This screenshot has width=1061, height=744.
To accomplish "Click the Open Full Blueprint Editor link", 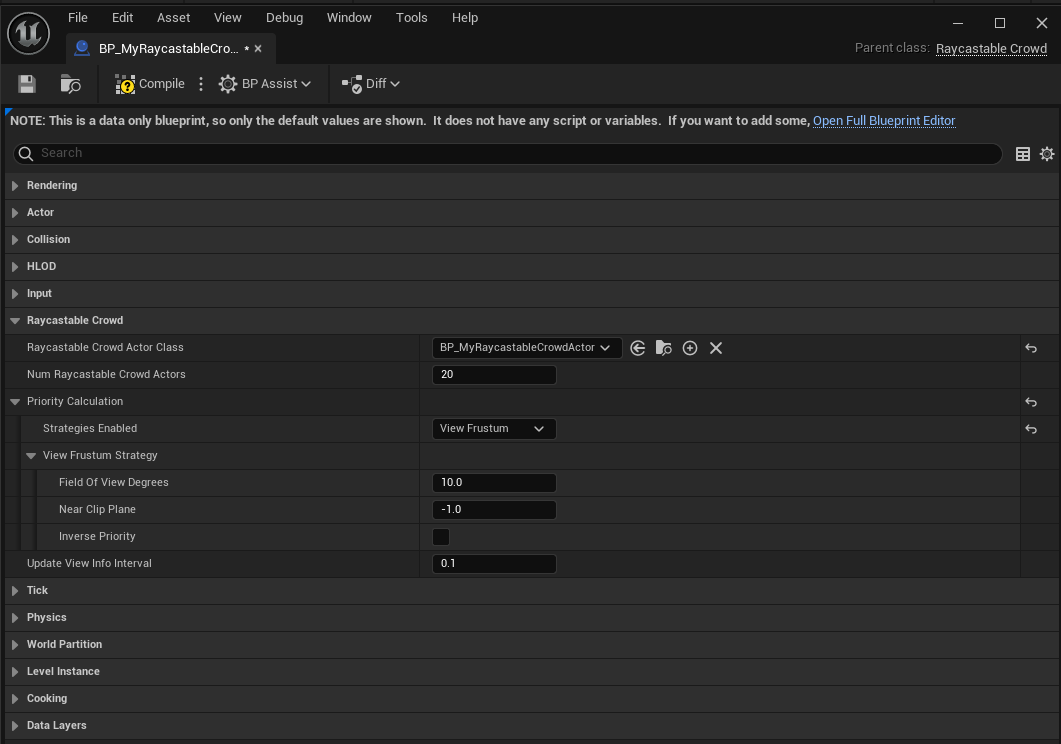I will point(884,121).
